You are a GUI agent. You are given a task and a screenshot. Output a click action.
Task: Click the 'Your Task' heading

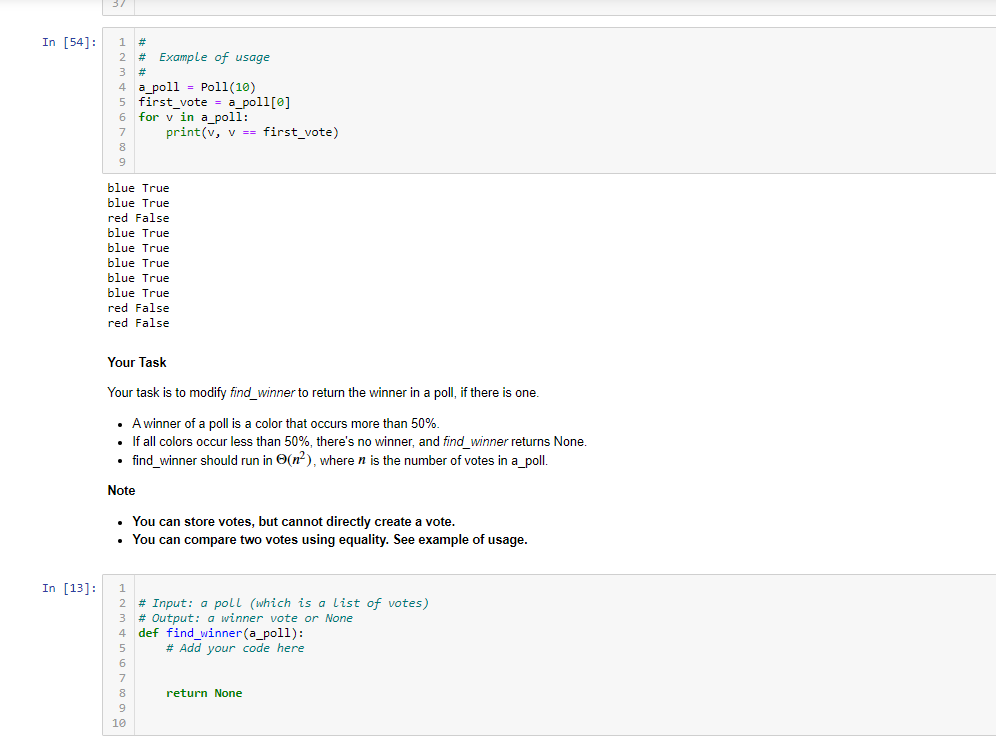pos(137,362)
